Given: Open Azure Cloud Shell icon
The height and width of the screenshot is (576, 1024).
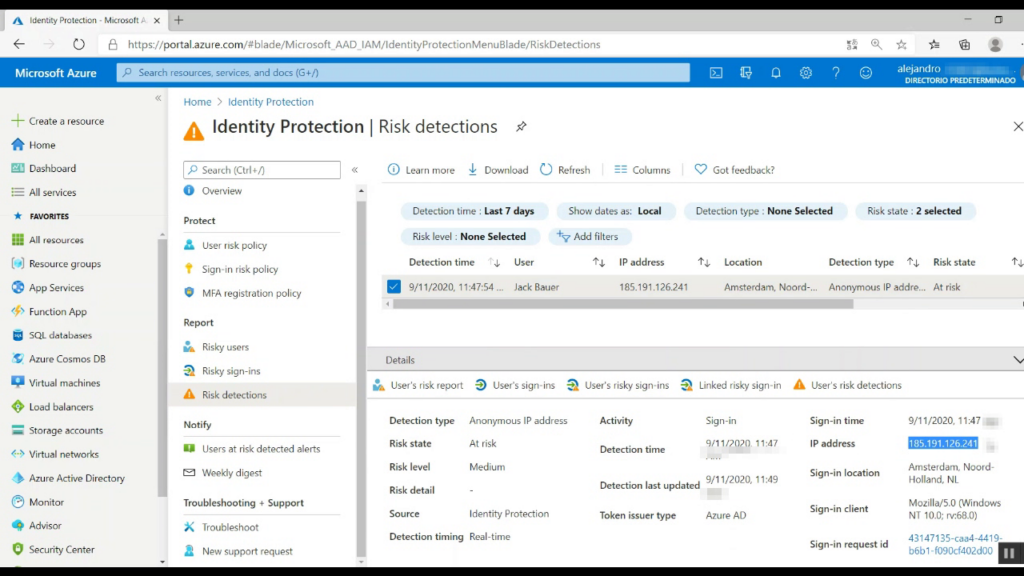Looking at the screenshot, I should click(x=716, y=72).
